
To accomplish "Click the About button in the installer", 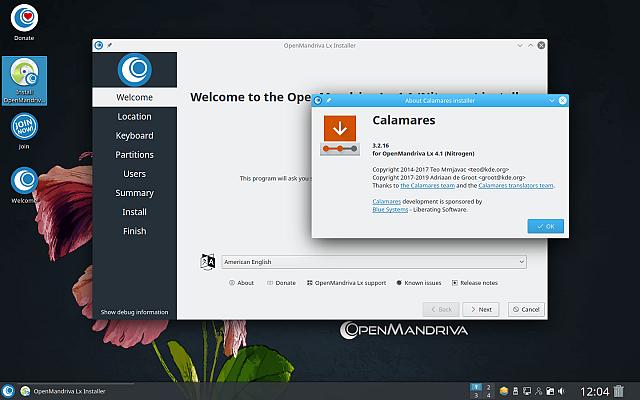I will click(x=241, y=283).
